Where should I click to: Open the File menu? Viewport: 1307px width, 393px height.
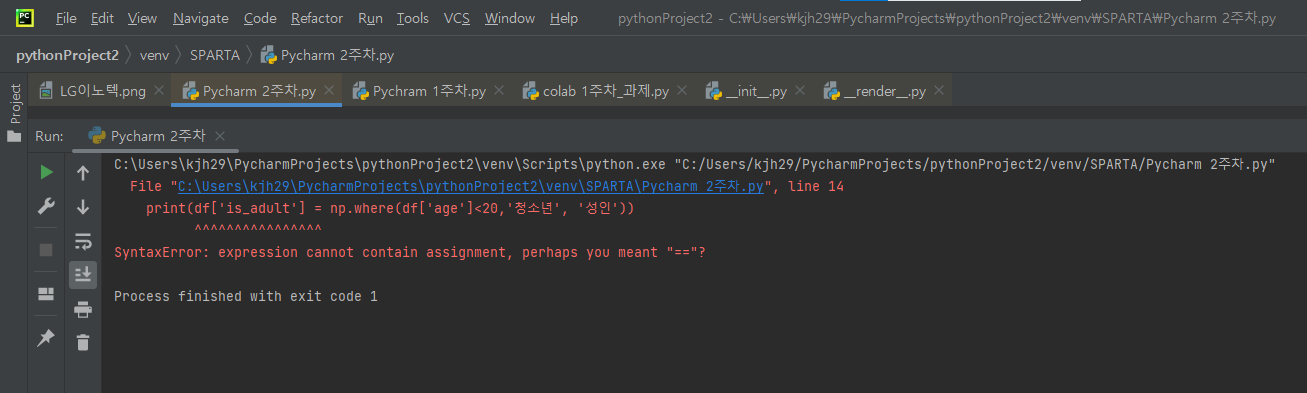click(66, 18)
